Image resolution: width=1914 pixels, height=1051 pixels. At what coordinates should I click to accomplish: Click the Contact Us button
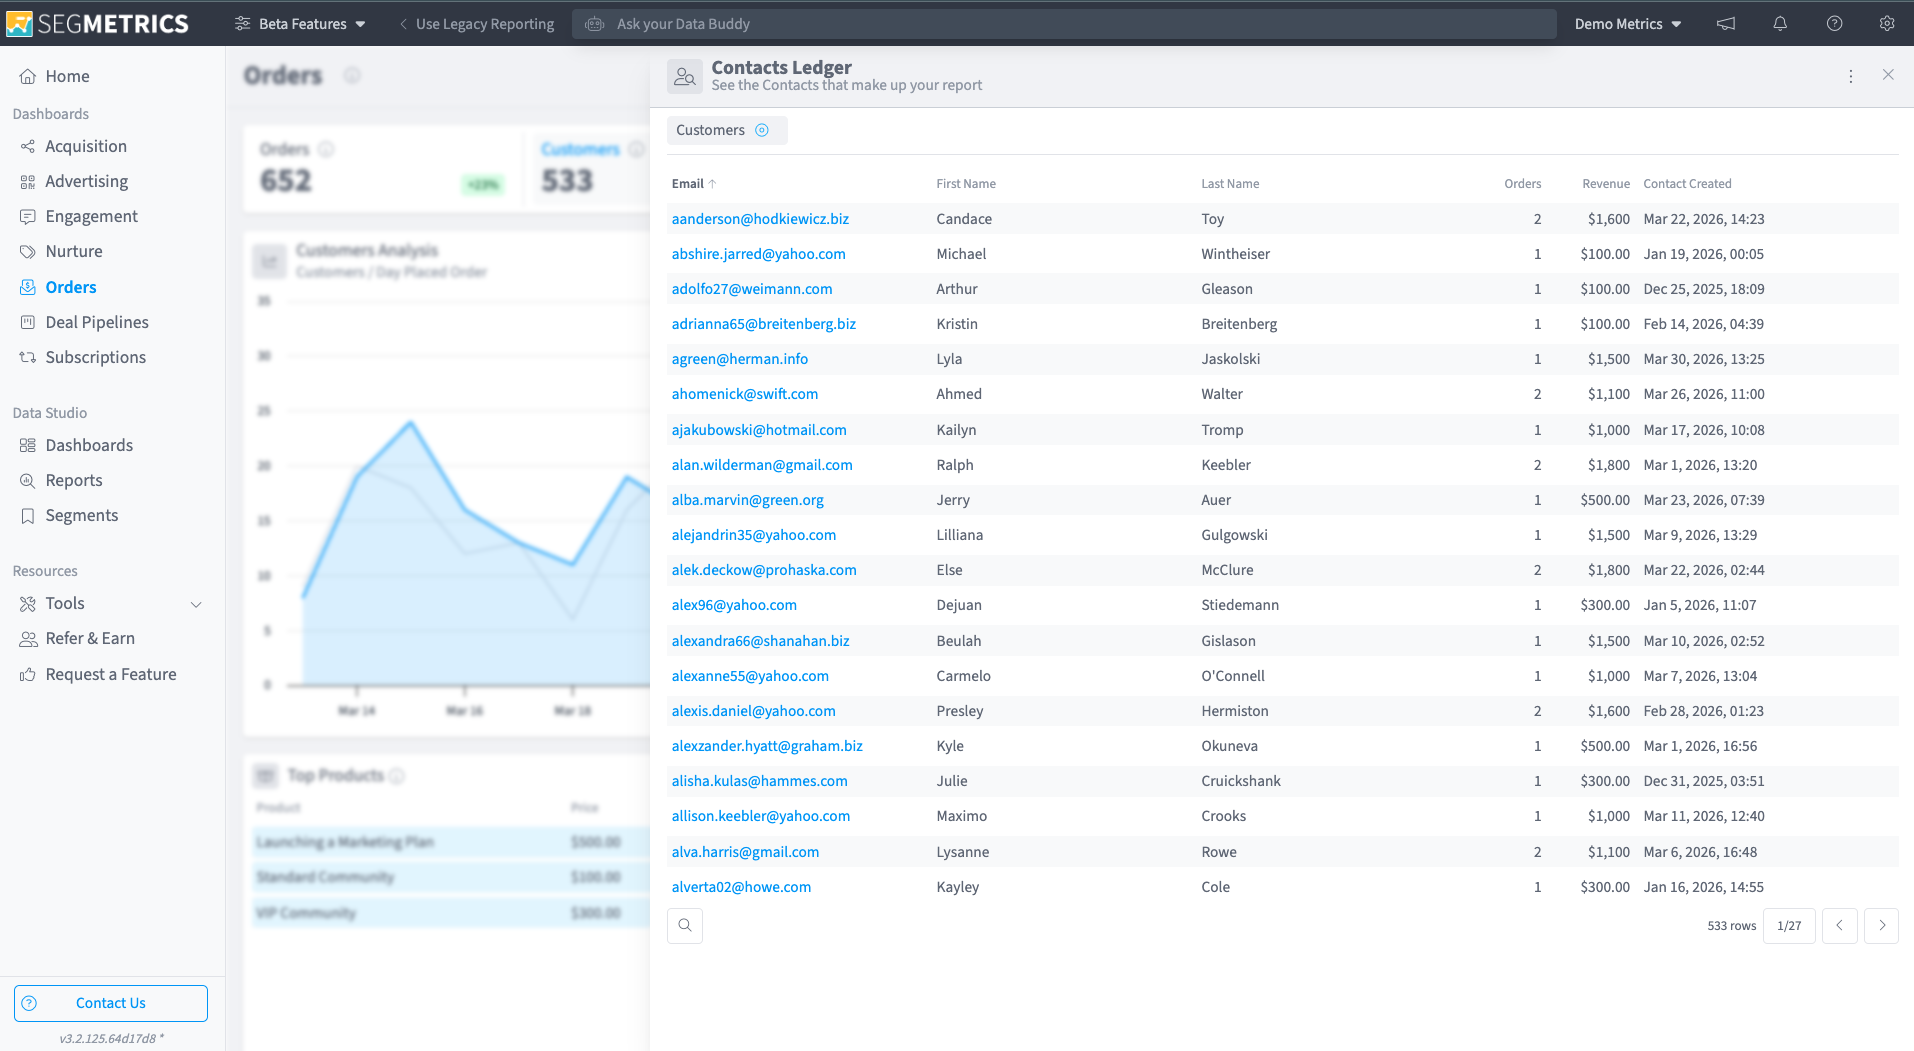111,1003
